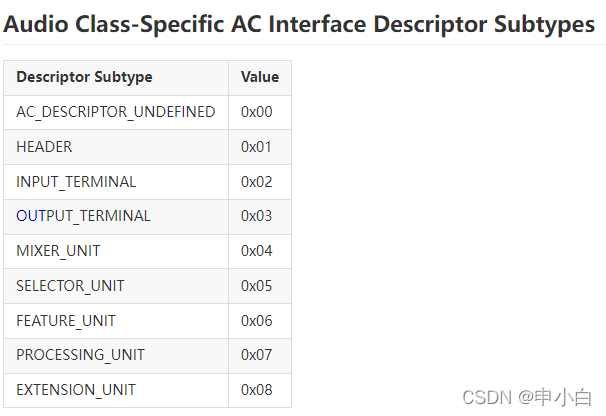
Task: Click the PROCESSING_UNIT cell
Action: pyautogui.click(x=116, y=356)
